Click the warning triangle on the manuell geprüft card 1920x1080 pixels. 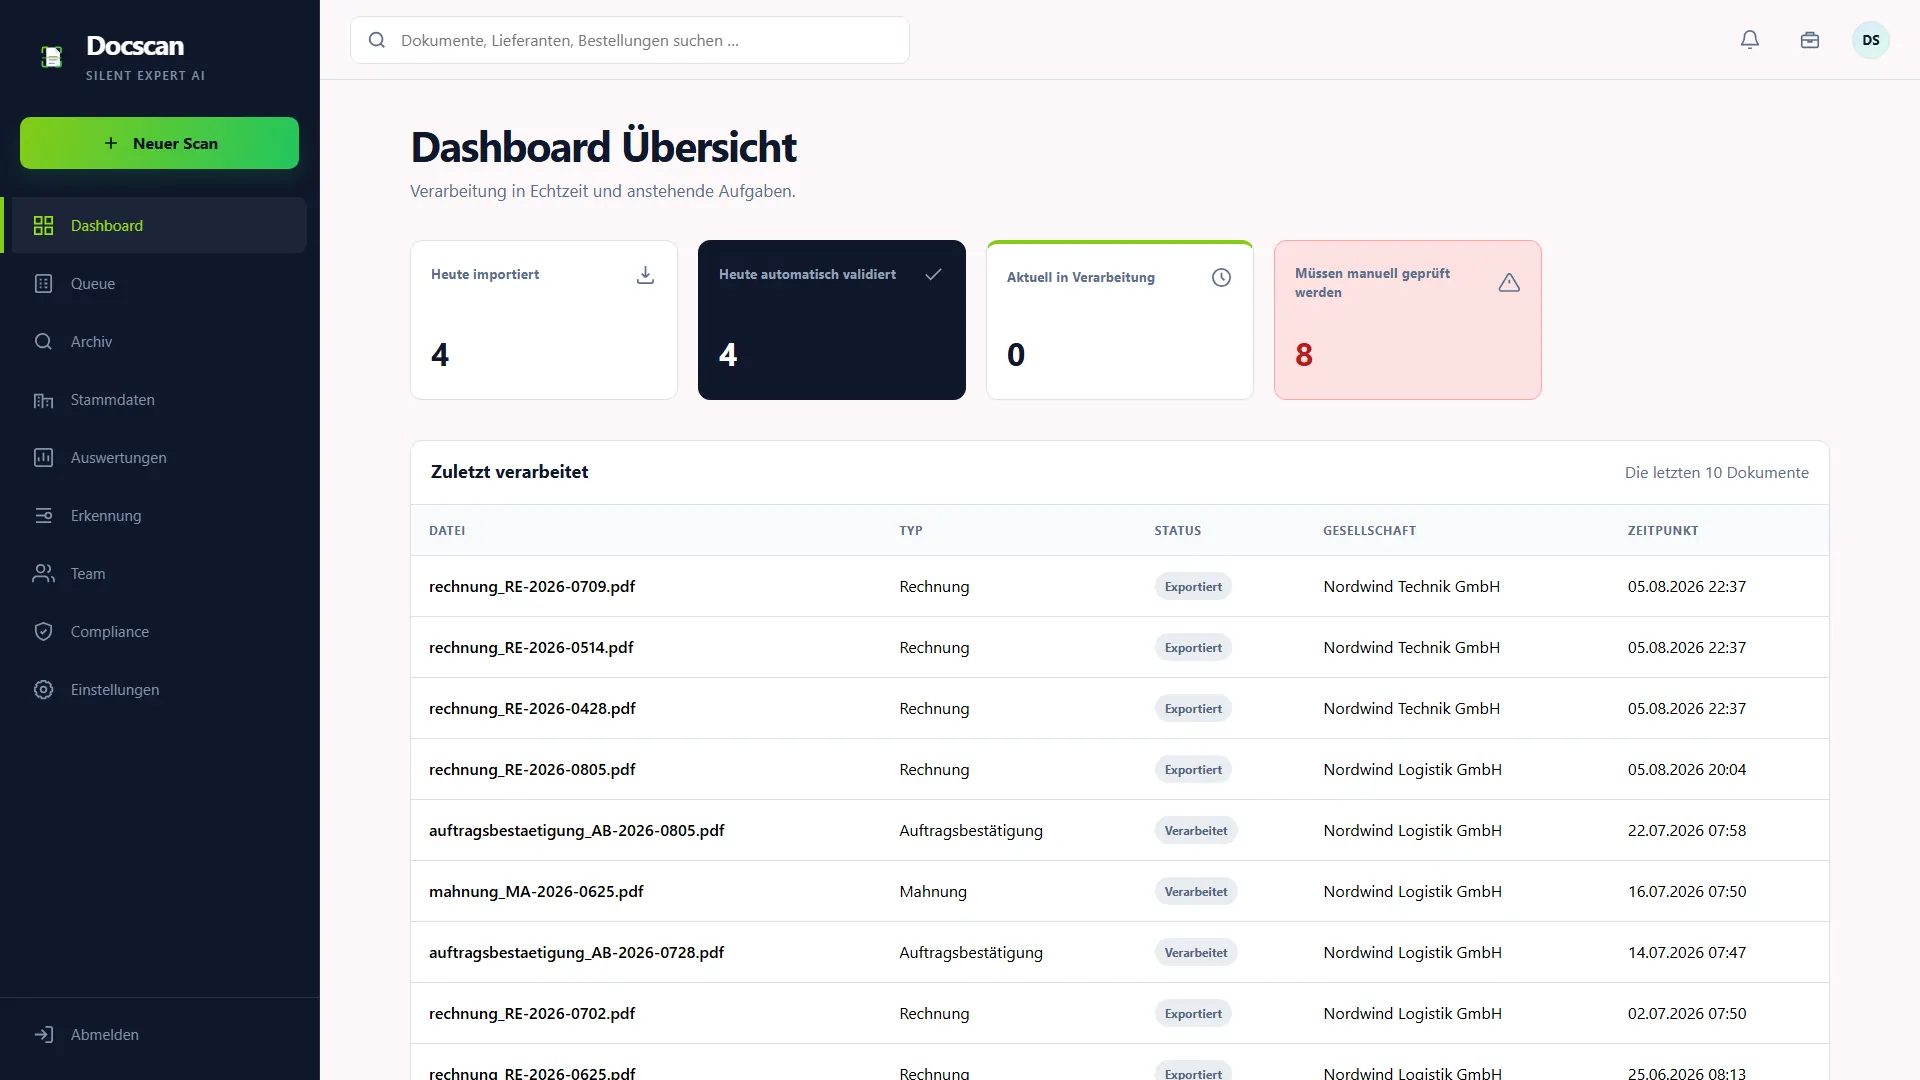click(1510, 283)
